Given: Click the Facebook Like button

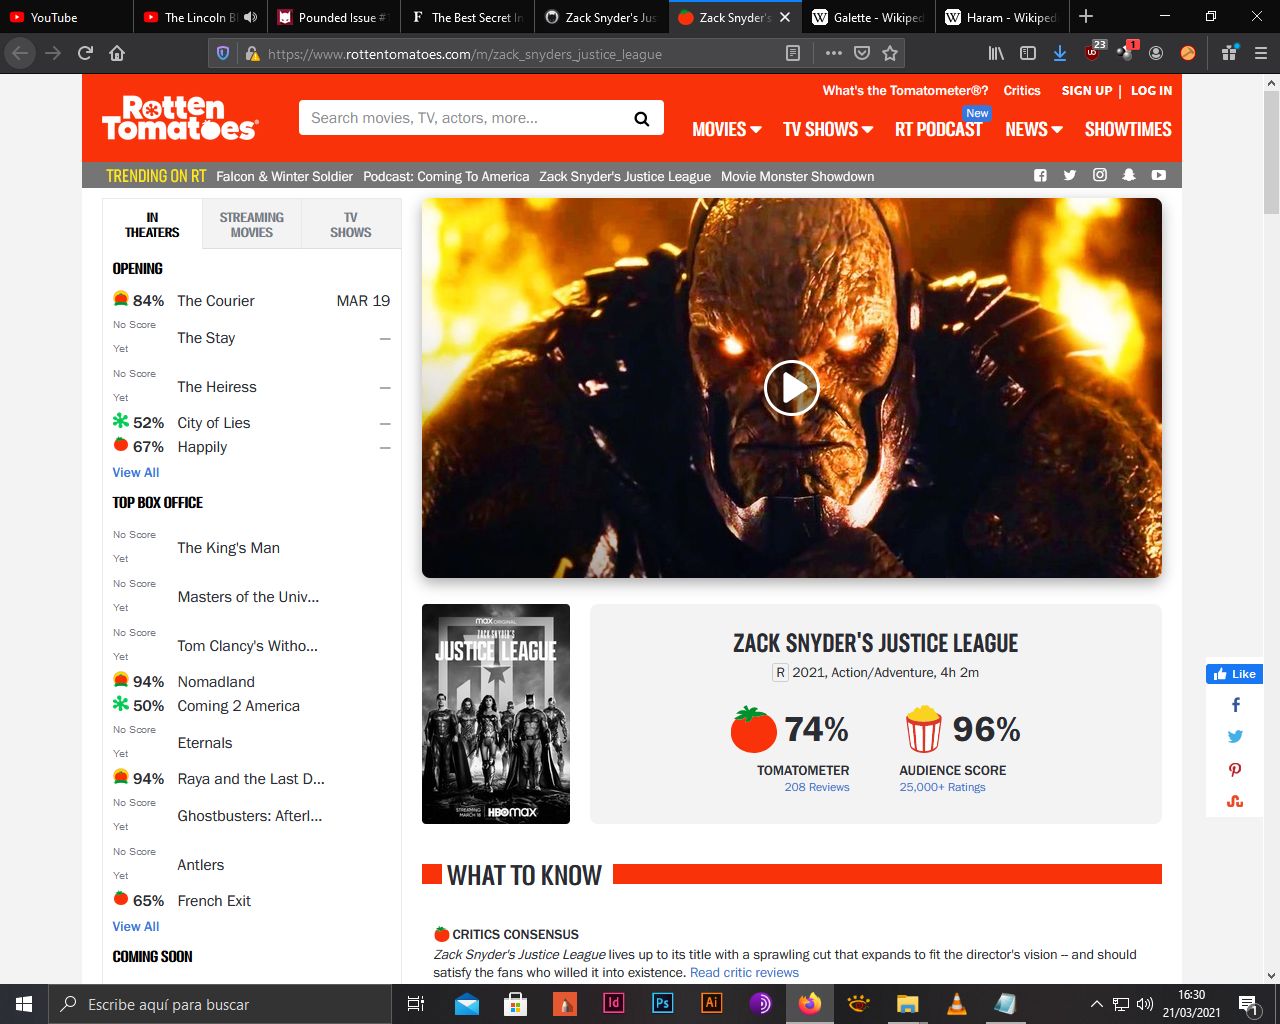Looking at the screenshot, I should point(1235,674).
